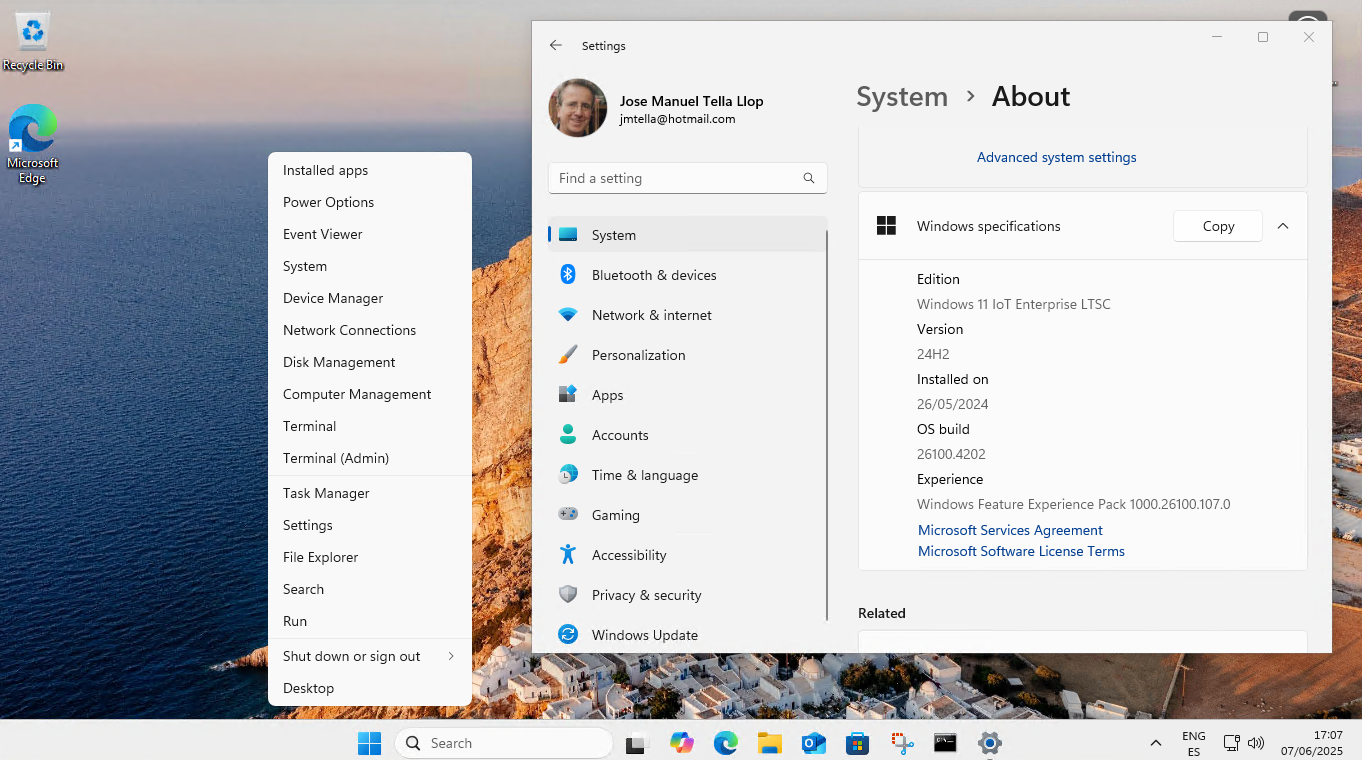Expand Shut down or sign out submenu
Screen dimensions: 1362x760
(369, 656)
